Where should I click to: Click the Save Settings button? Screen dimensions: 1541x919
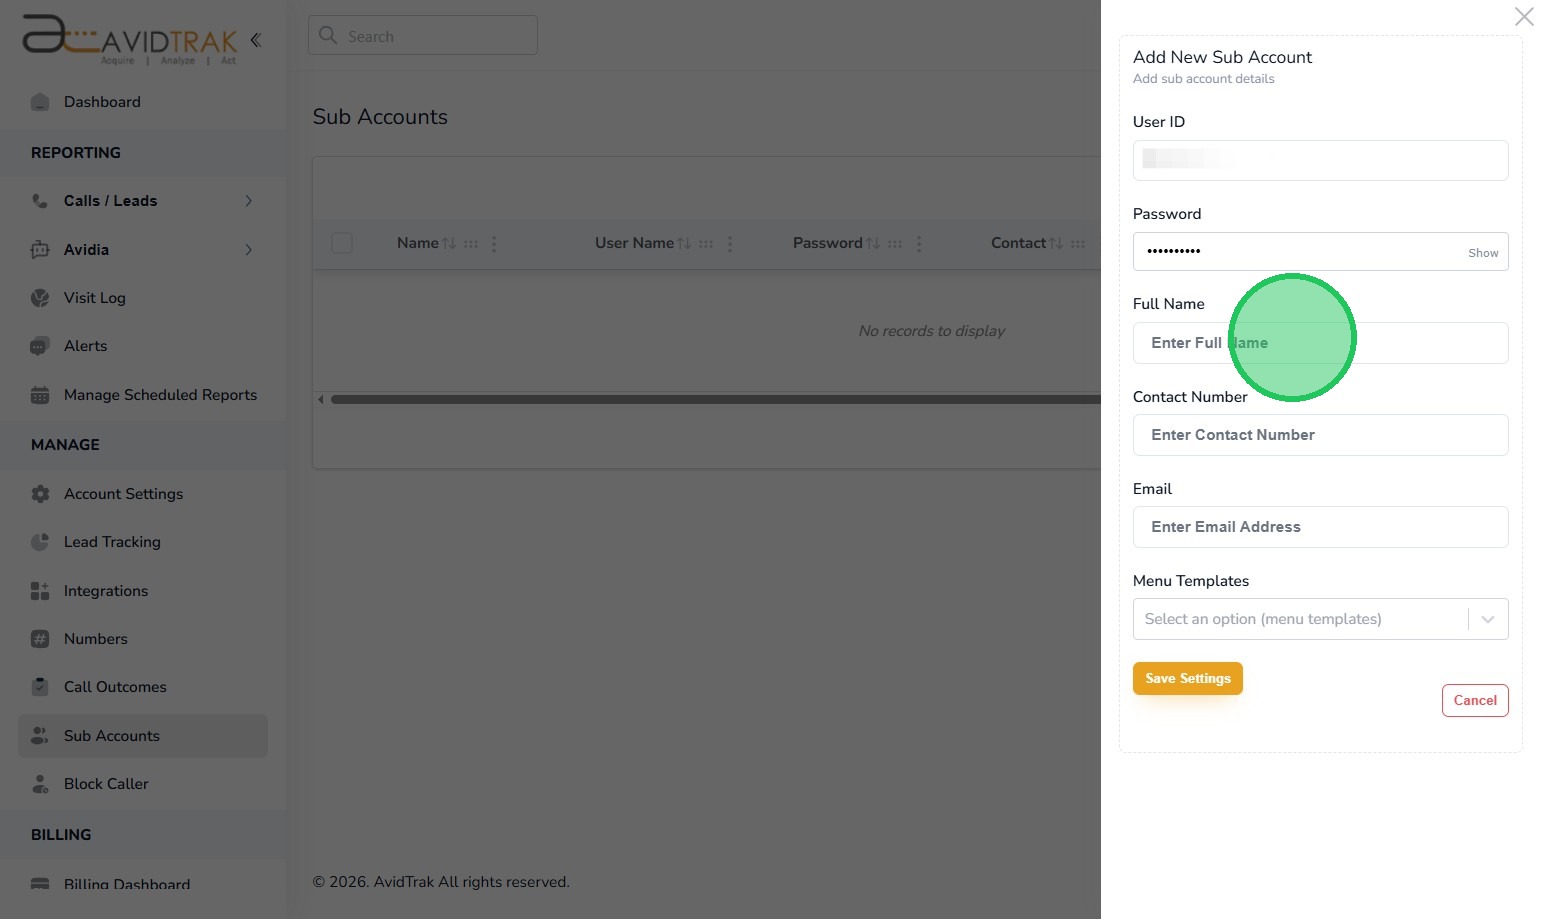tap(1188, 678)
